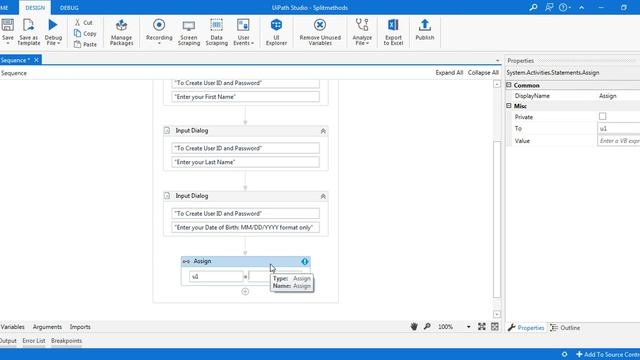Image resolution: width=640 pixels, height=360 pixels.
Task: Open Manage Packages
Action: point(122,32)
